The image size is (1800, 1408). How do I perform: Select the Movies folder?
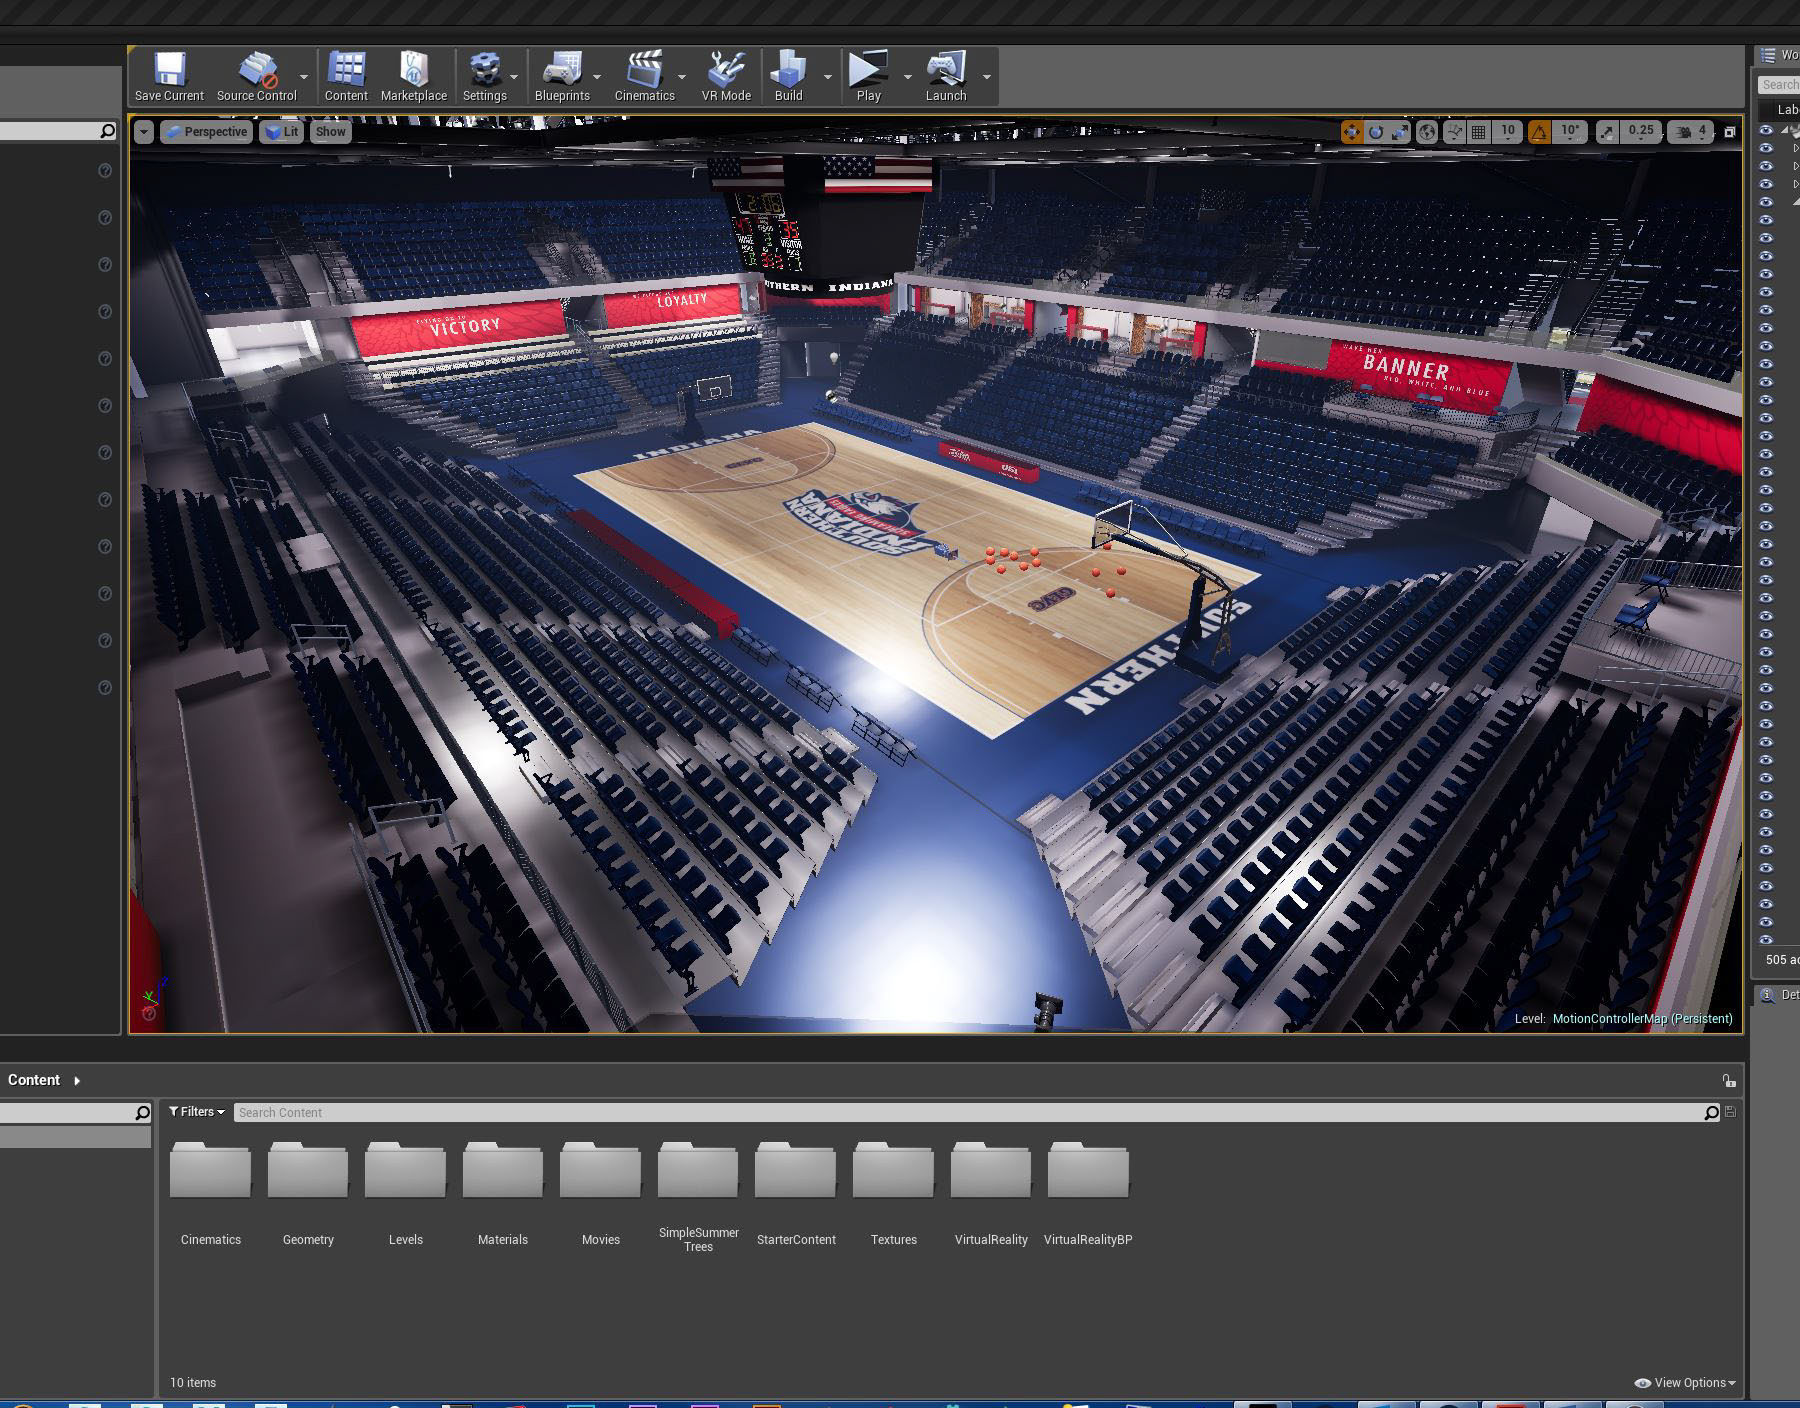point(600,1194)
